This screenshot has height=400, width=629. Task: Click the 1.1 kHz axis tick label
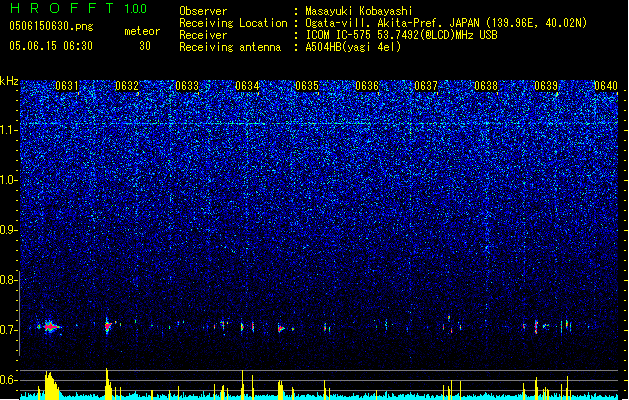[9, 130]
